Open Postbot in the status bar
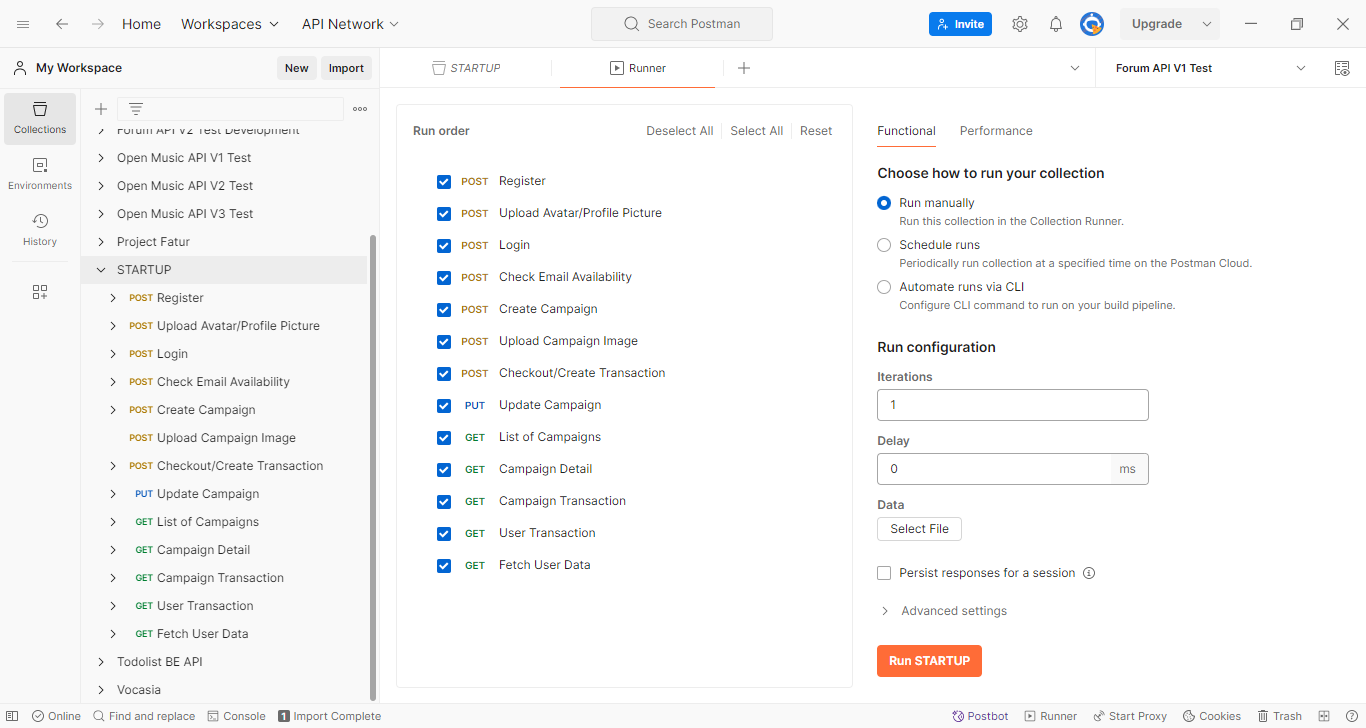The width and height of the screenshot is (1366, 728). point(980,716)
